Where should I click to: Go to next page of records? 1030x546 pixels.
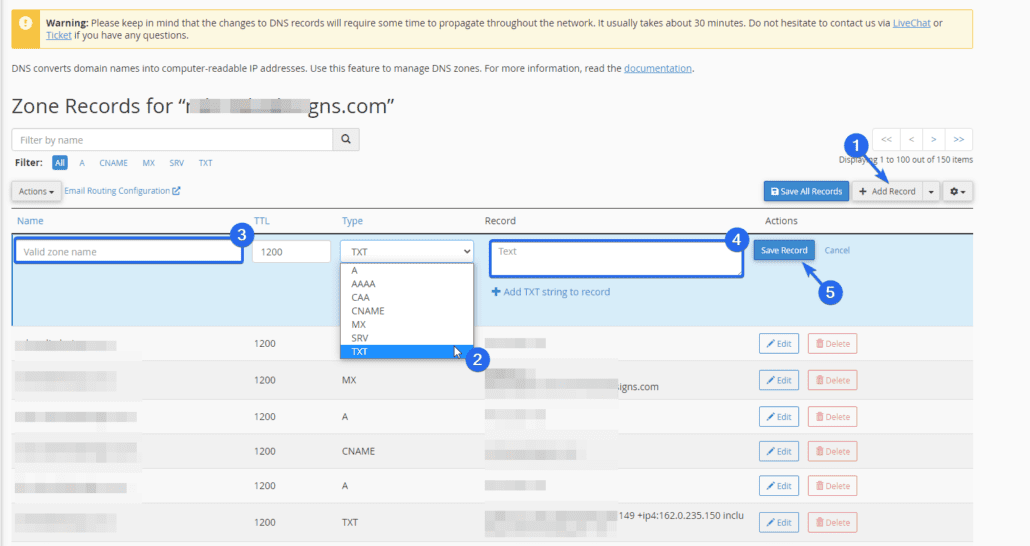click(x=933, y=139)
